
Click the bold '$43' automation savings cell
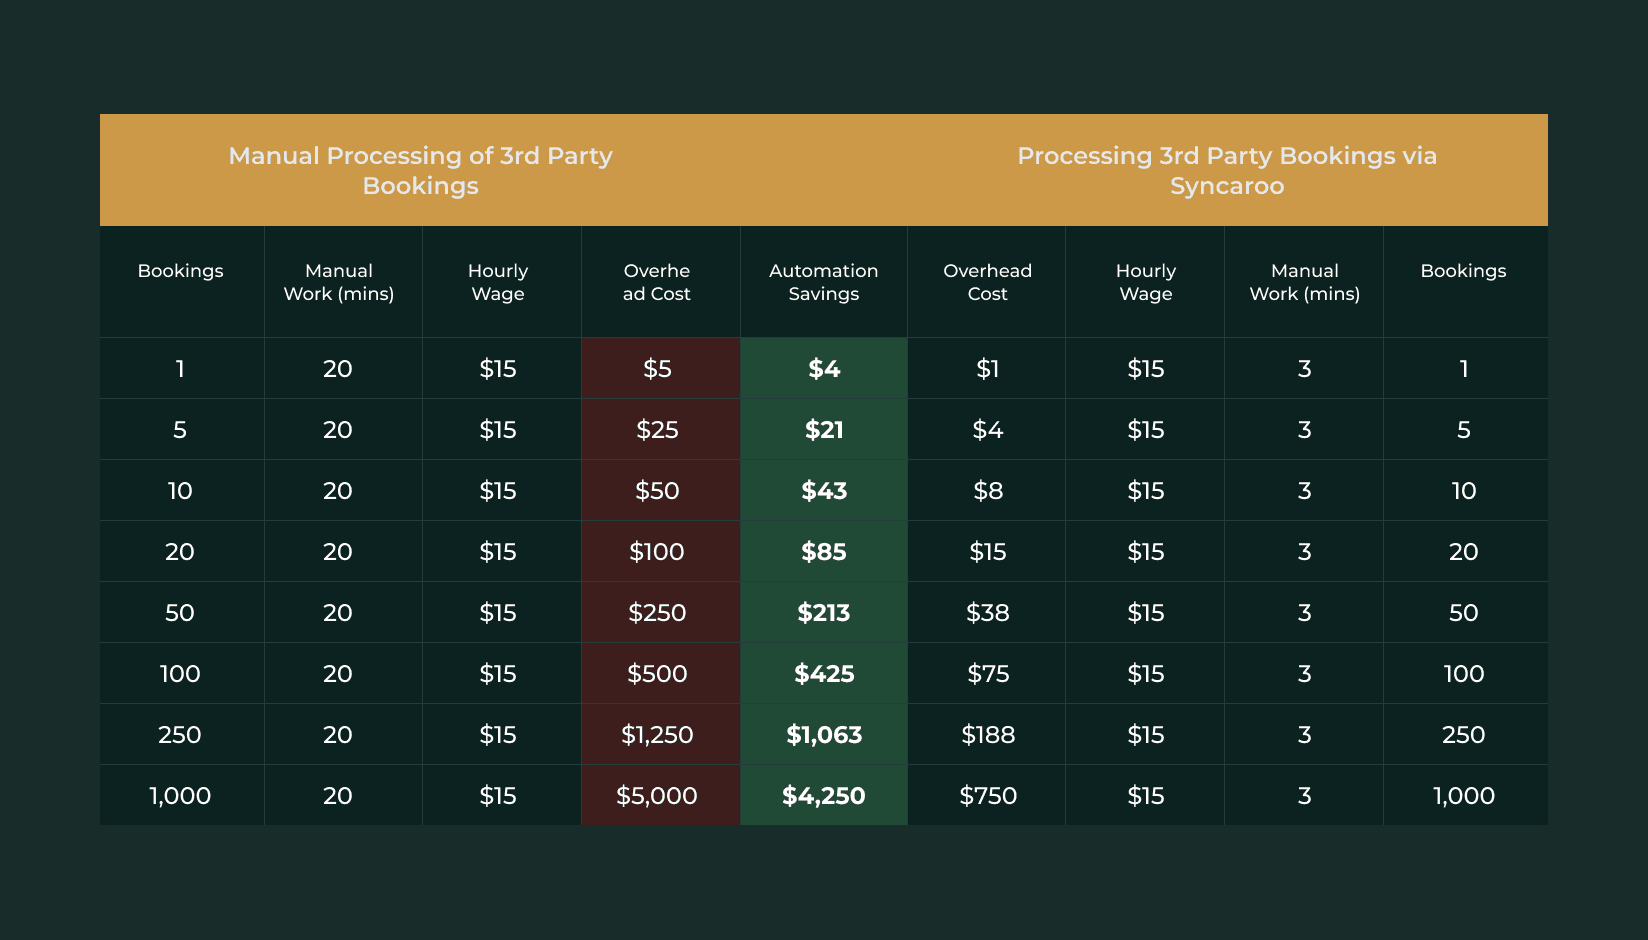[x=824, y=491]
